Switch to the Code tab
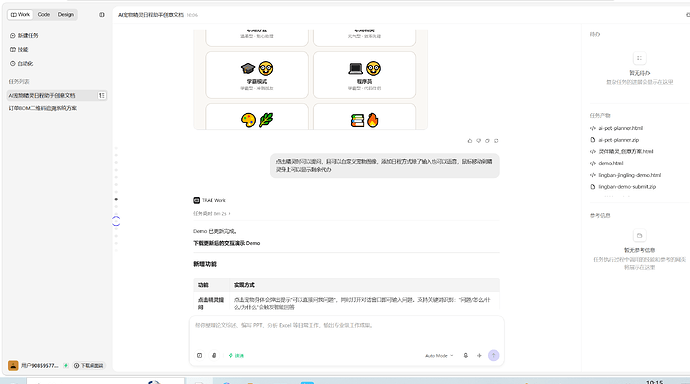 click(x=44, y=15)
